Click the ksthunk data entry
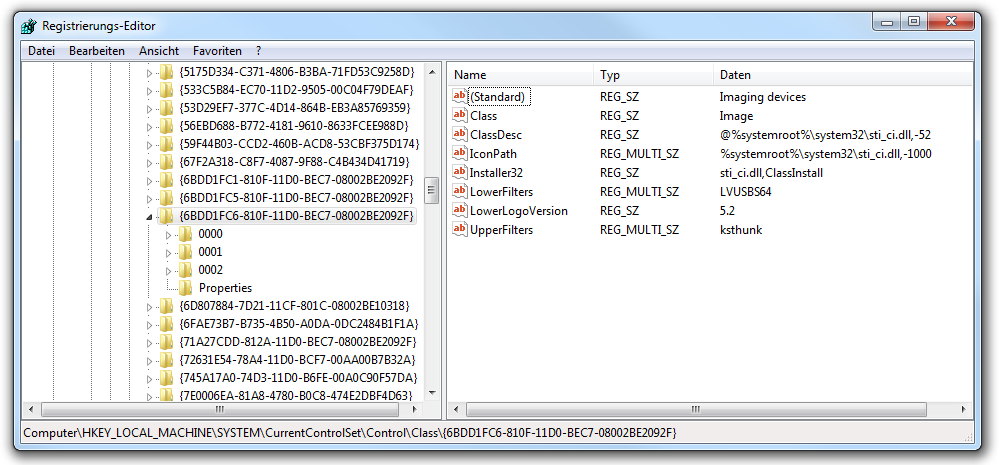 741,230
